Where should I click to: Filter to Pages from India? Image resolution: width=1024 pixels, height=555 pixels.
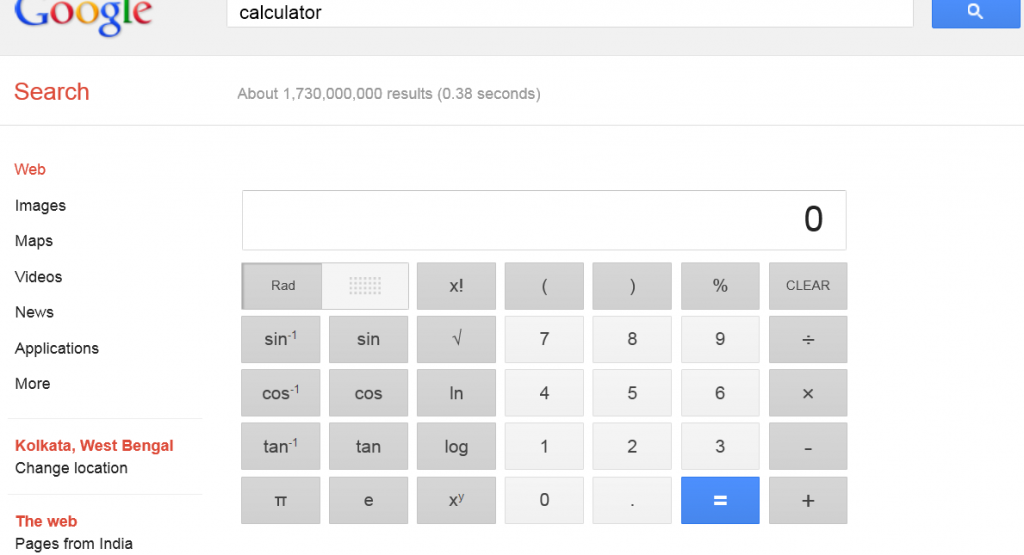[x=74, y=544]
